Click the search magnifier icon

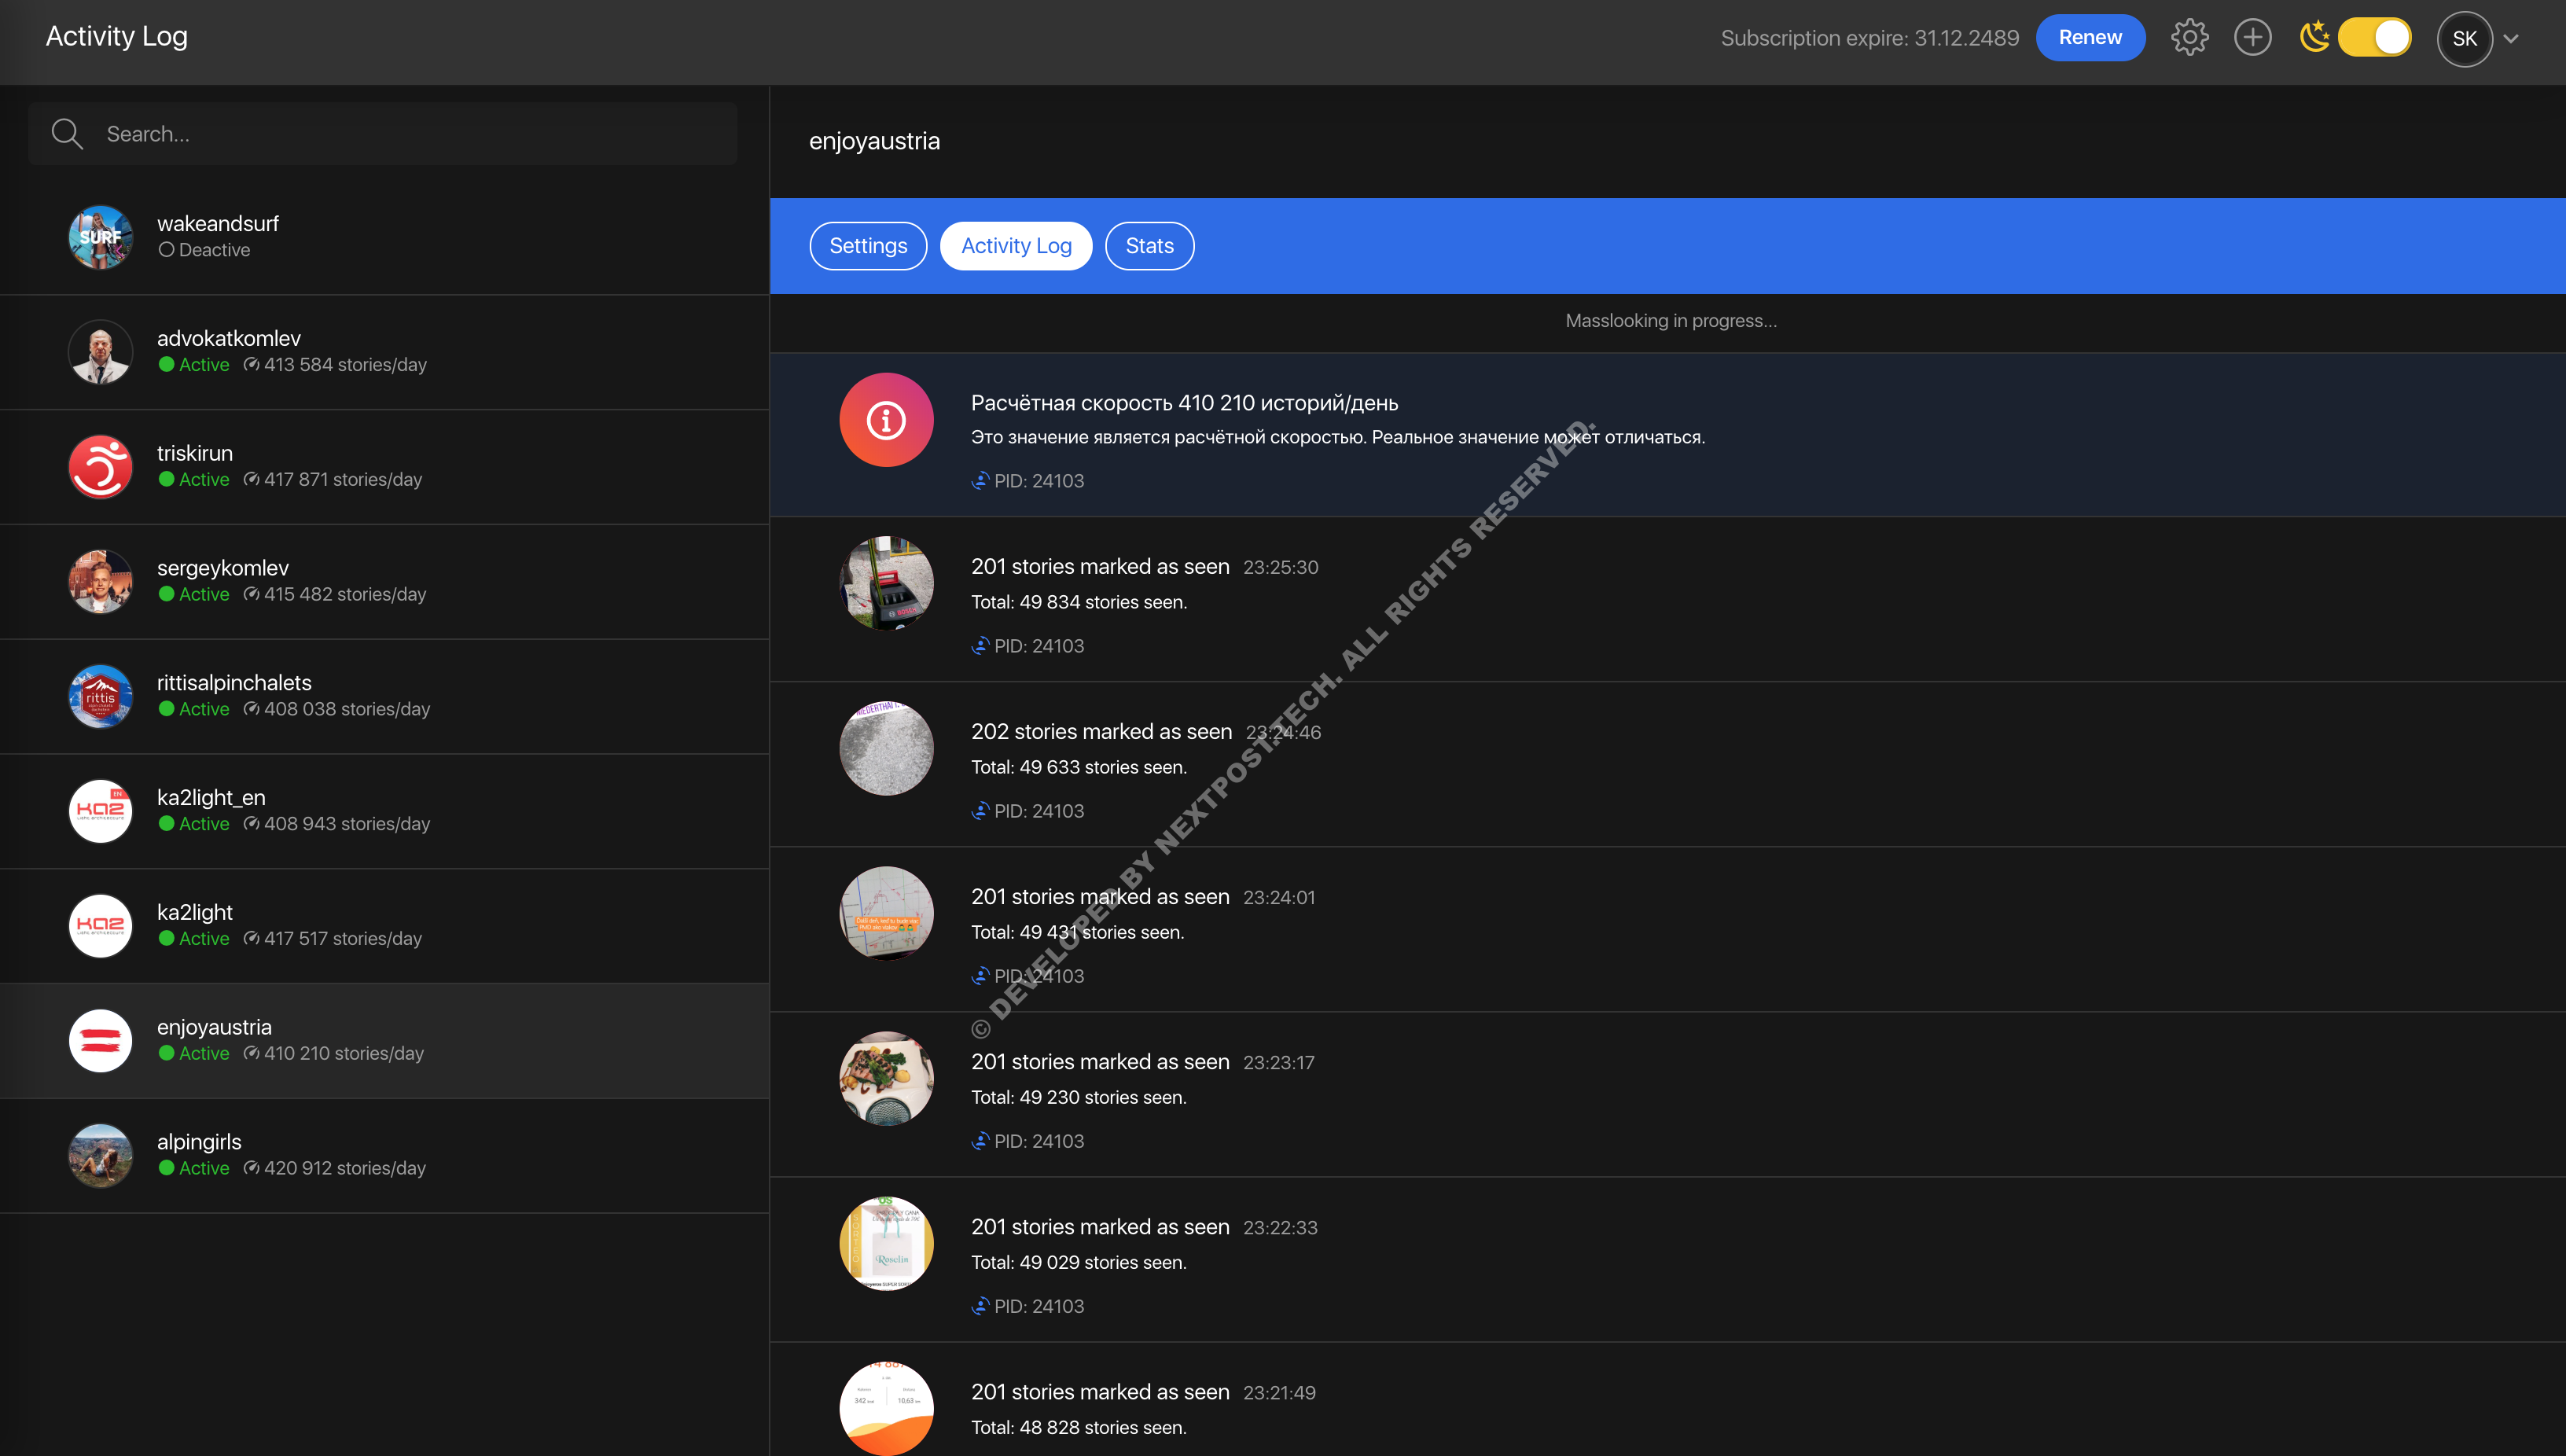coord(67,134)
